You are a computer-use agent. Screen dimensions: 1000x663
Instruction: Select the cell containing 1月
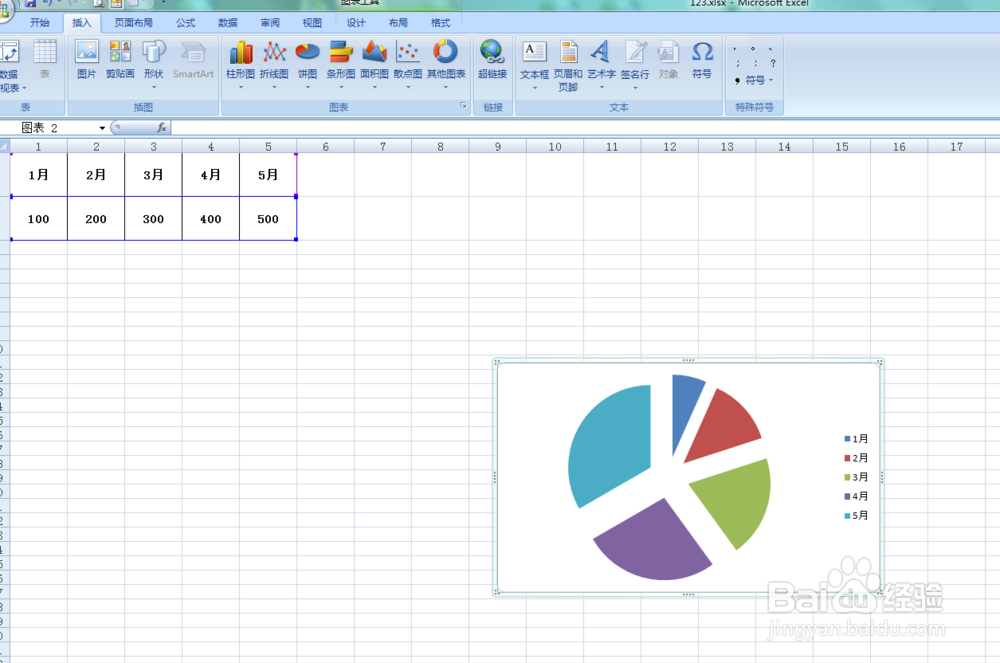pyautogui.click(x=38, y=175)
